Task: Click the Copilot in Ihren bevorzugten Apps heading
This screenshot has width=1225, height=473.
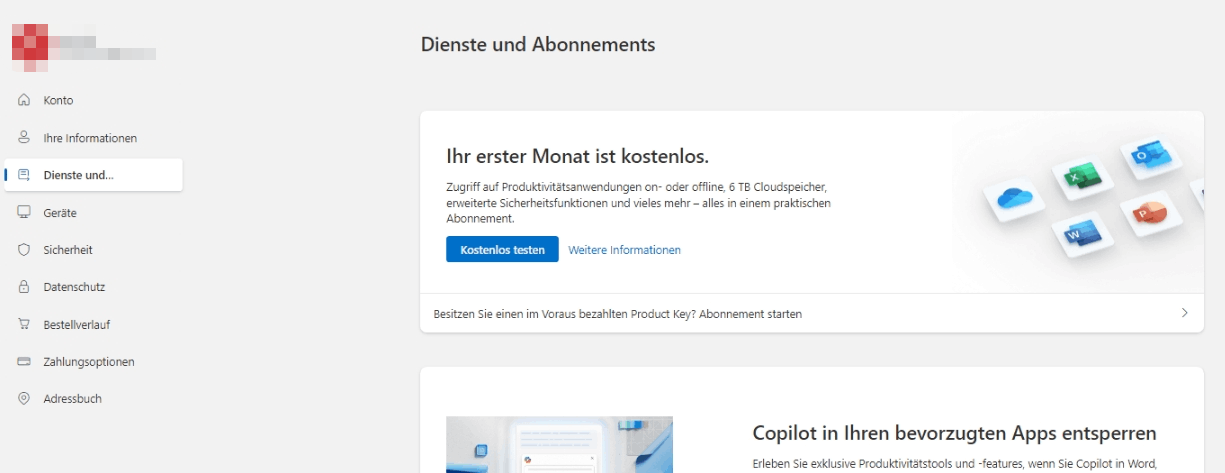Action: tap(954, 433)
